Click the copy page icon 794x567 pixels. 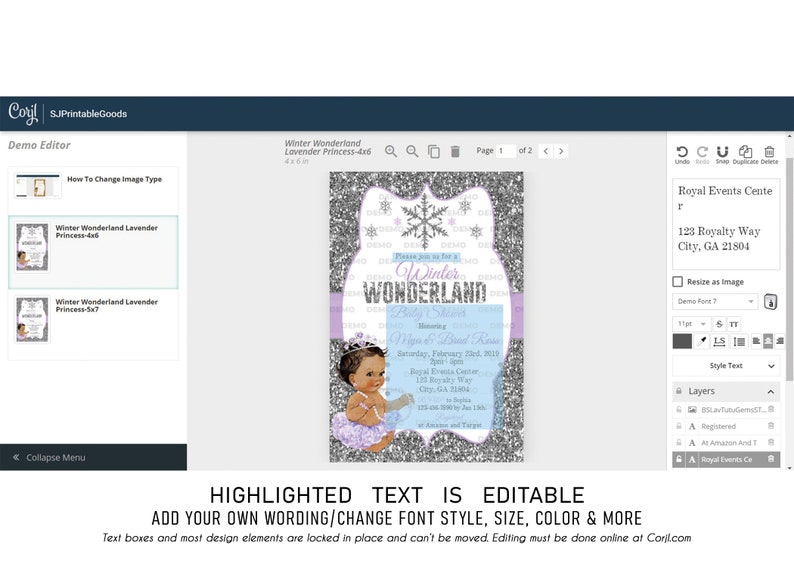pyautogui.click(x=433, y=151)
